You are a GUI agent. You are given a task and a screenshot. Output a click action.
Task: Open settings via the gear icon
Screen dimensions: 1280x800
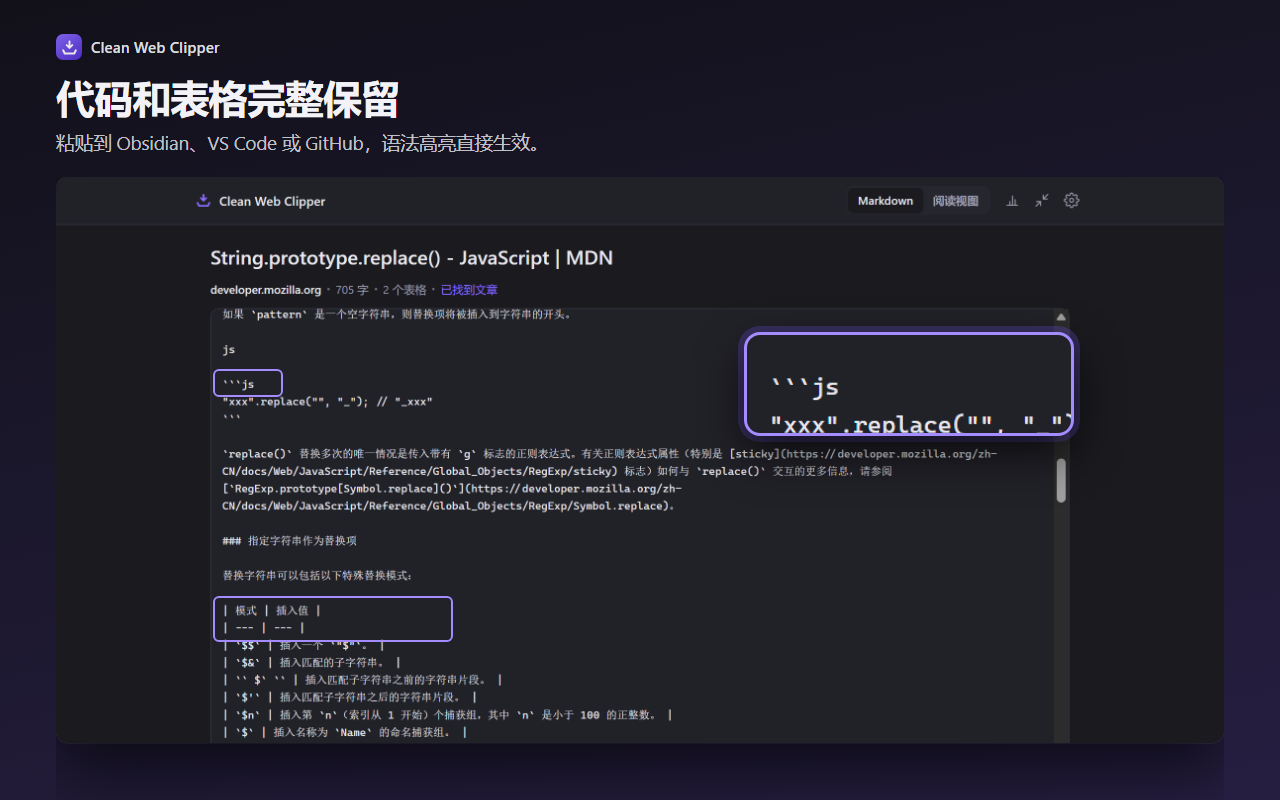(1071, 200)
